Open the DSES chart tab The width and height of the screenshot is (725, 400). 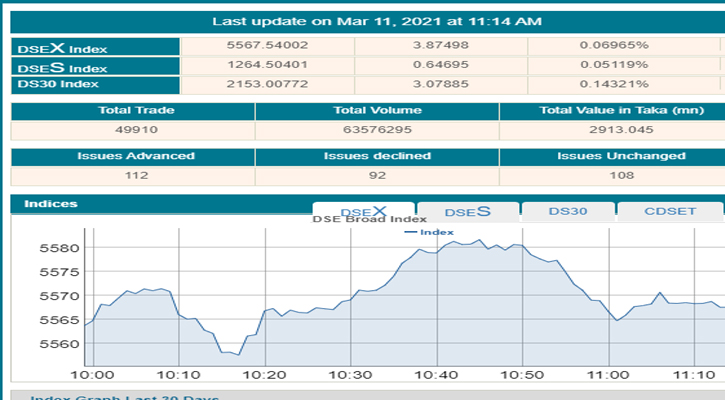point(467,211)
